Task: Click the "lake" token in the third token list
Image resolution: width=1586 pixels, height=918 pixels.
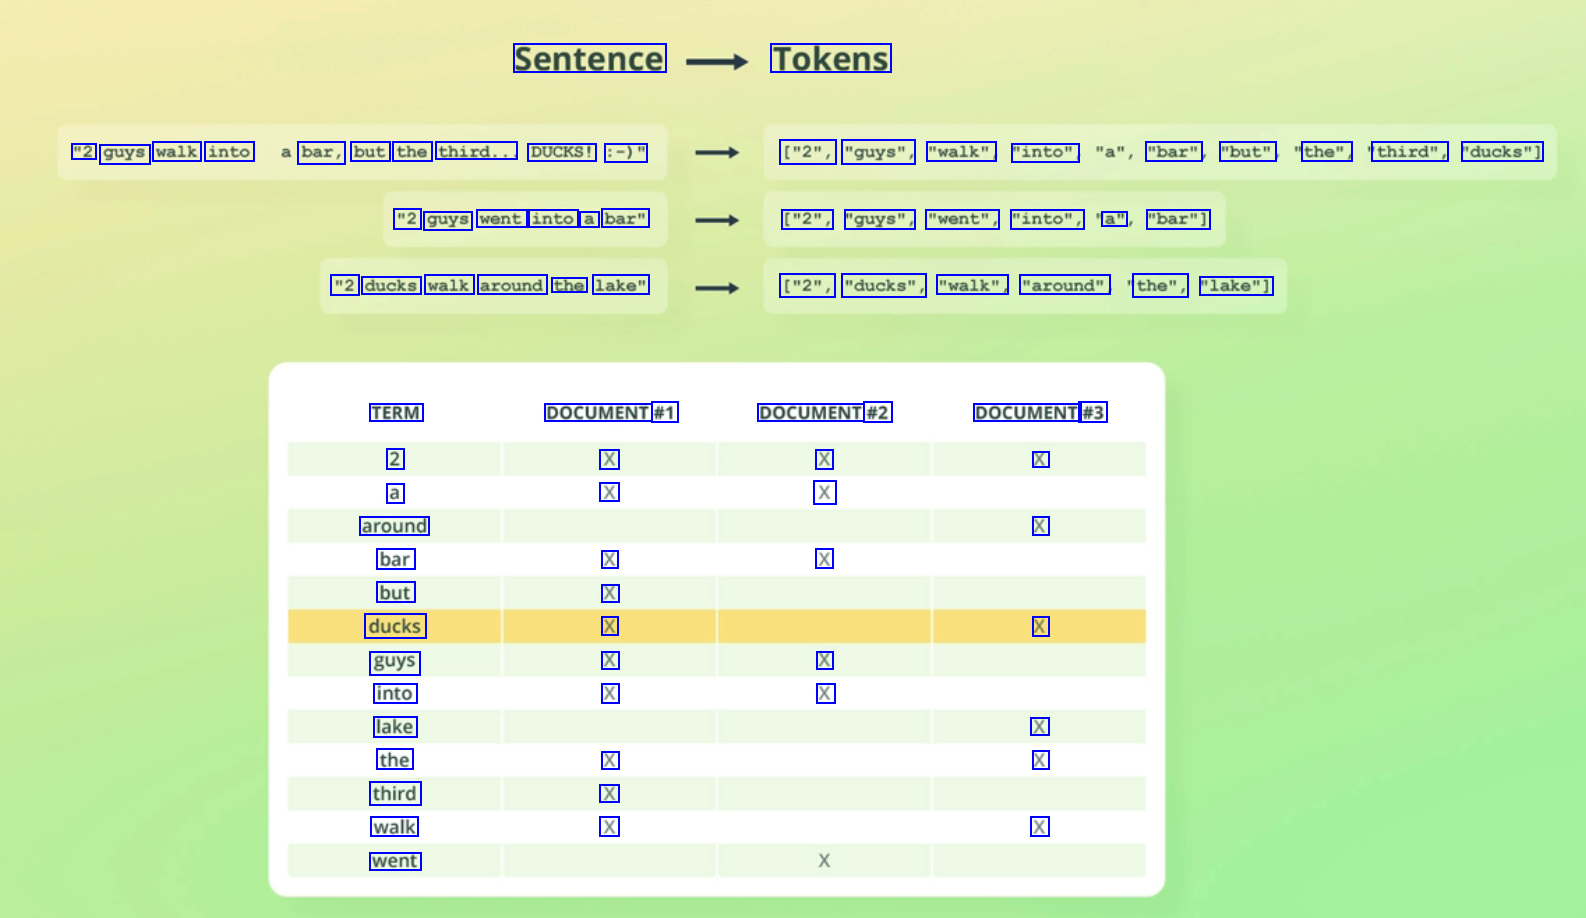Action: (x=1235, y=286)
